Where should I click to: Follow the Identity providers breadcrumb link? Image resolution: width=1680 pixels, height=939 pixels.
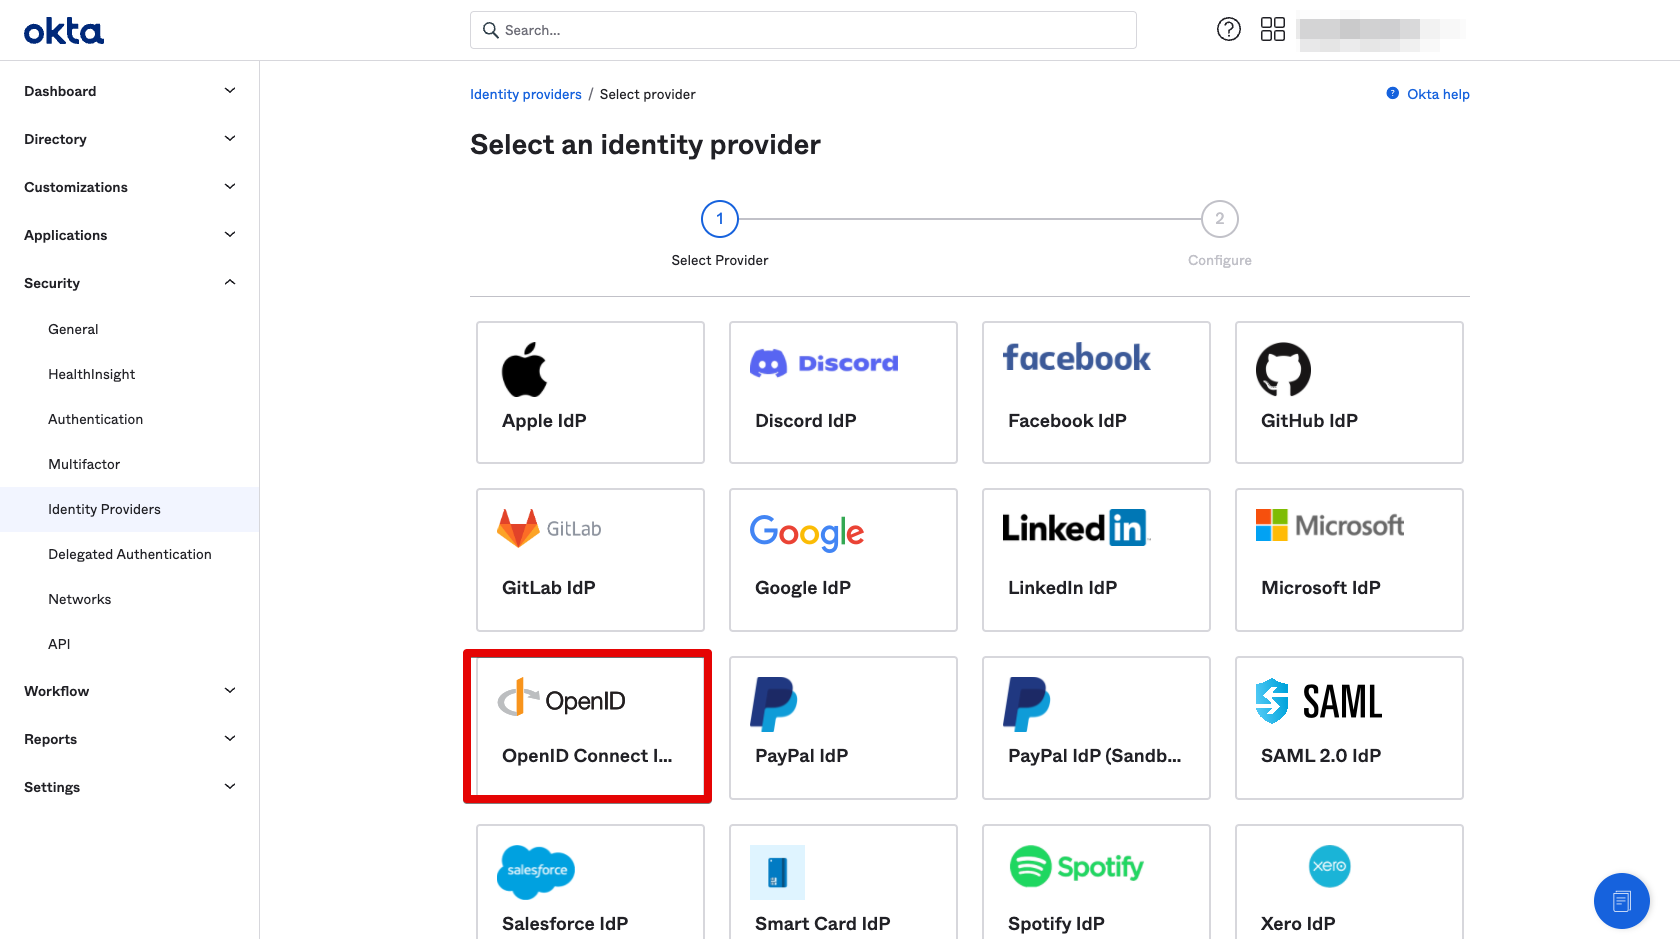pos(526,94)
